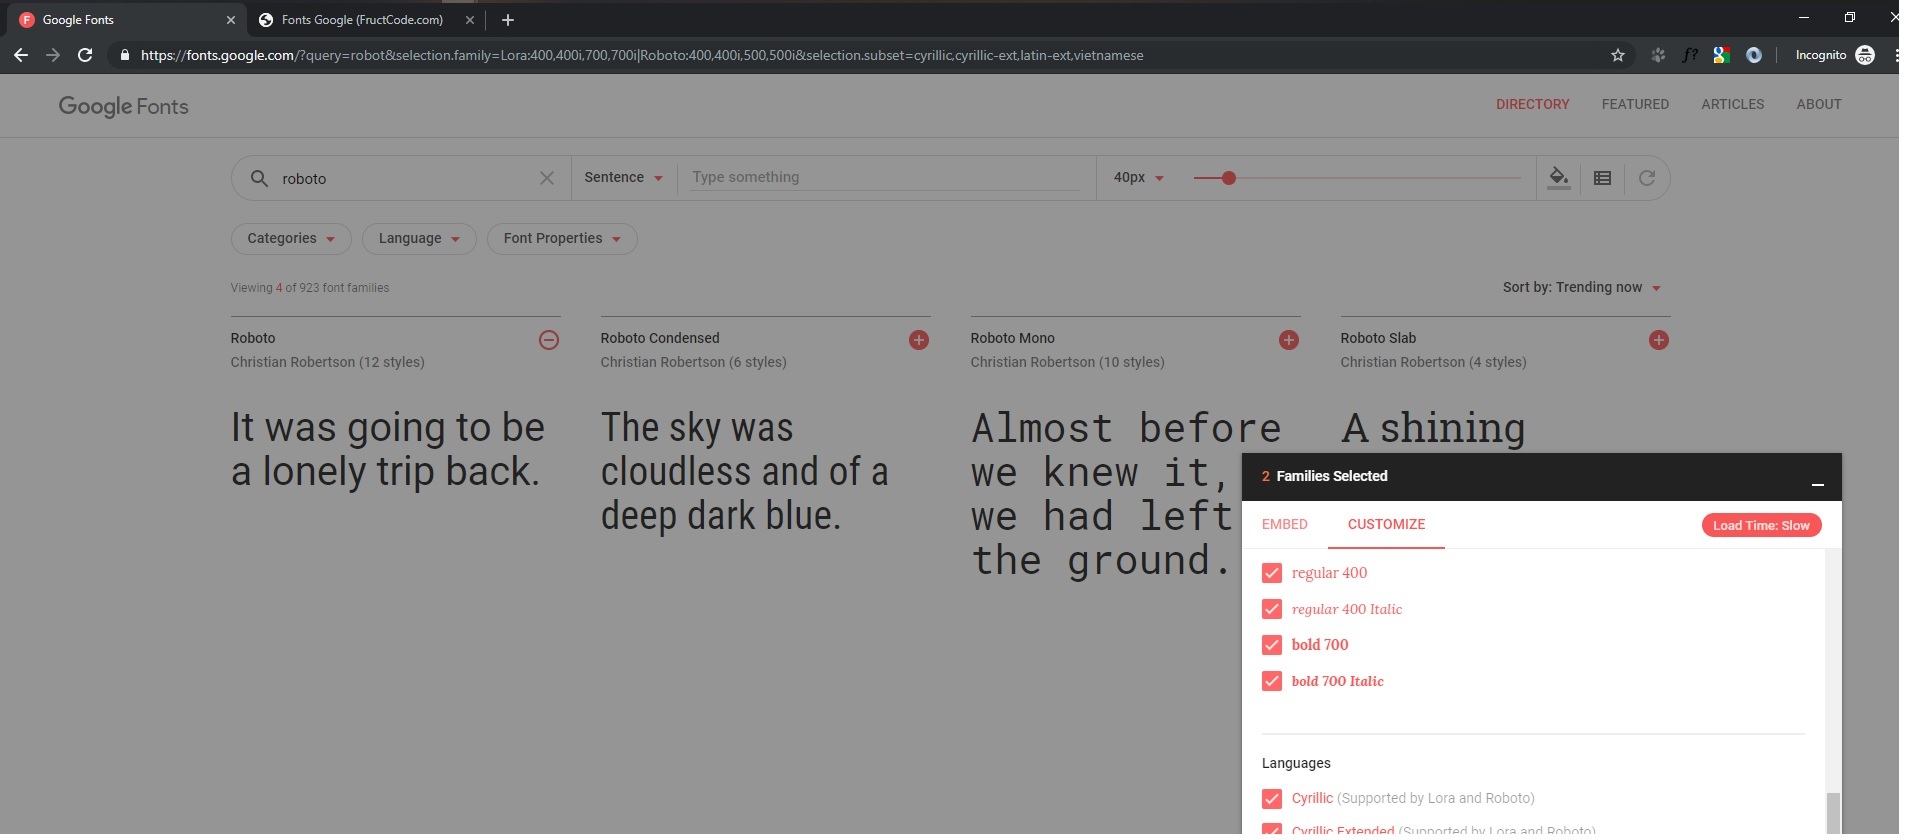This screenshot has width=1906, height=840.
Task: Open ARTICLES navigation item
Action: point(1732,104)
